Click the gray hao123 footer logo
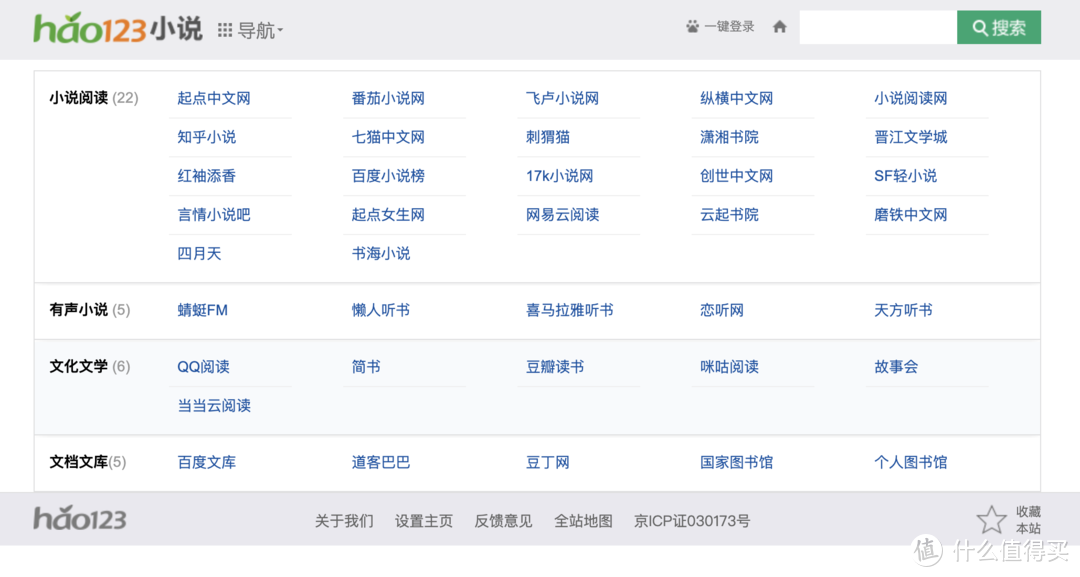The image size is (1080, 577). tap(80, 518)
